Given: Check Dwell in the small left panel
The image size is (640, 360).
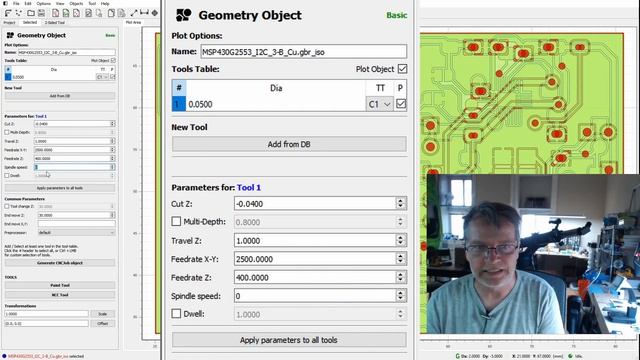Looking at the screenshot, I should click(x=7, y=176).
